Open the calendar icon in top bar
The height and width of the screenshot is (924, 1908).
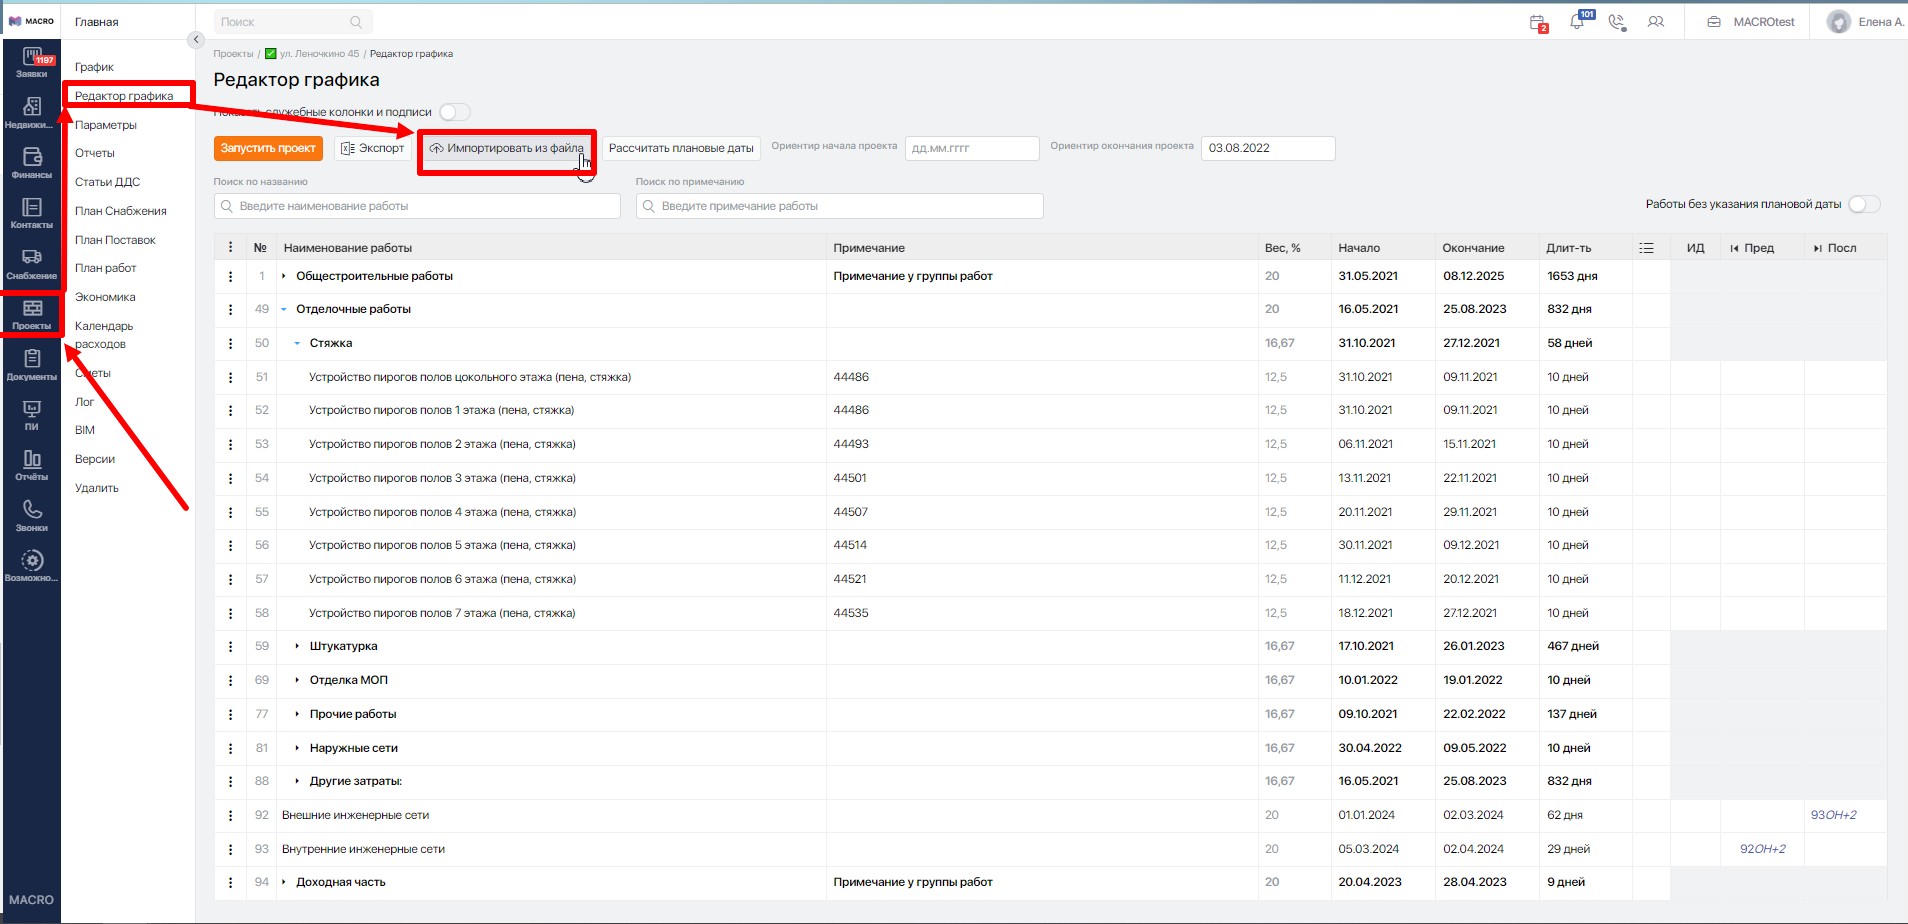click(1538, 22)
